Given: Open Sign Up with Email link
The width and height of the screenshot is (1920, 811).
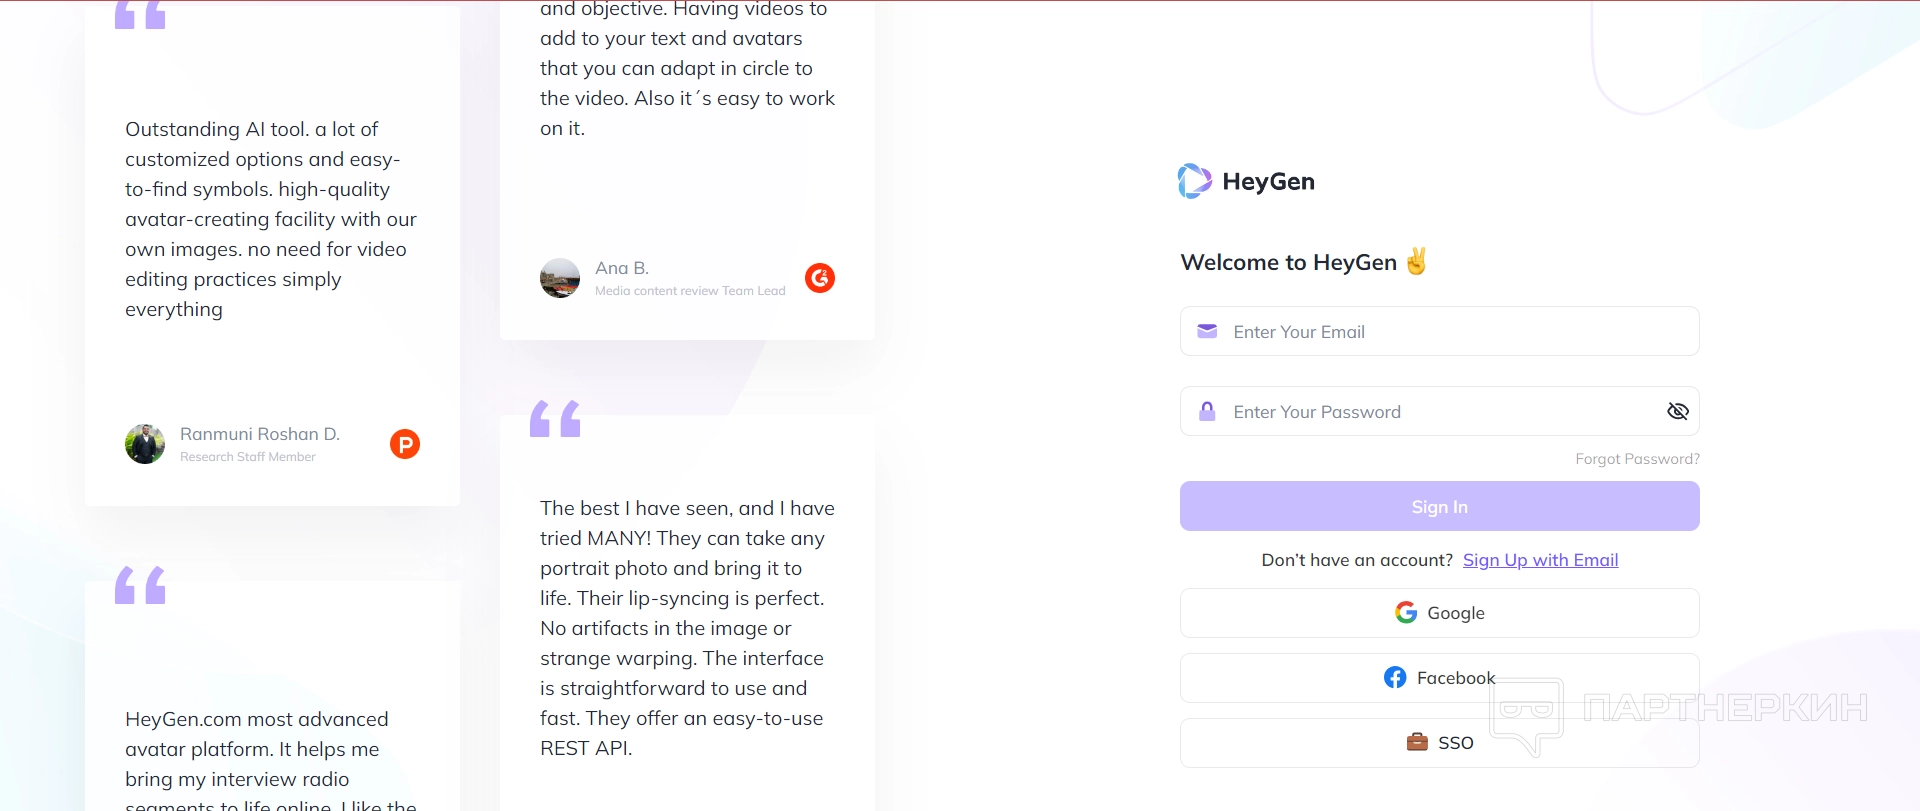Looking at the screenshot, I should point(1540,560).
